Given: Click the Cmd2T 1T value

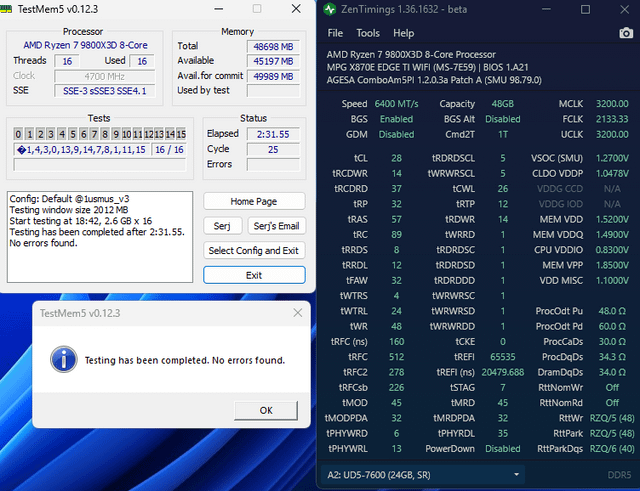Looking at the screenshot, I should click(502, 134).
